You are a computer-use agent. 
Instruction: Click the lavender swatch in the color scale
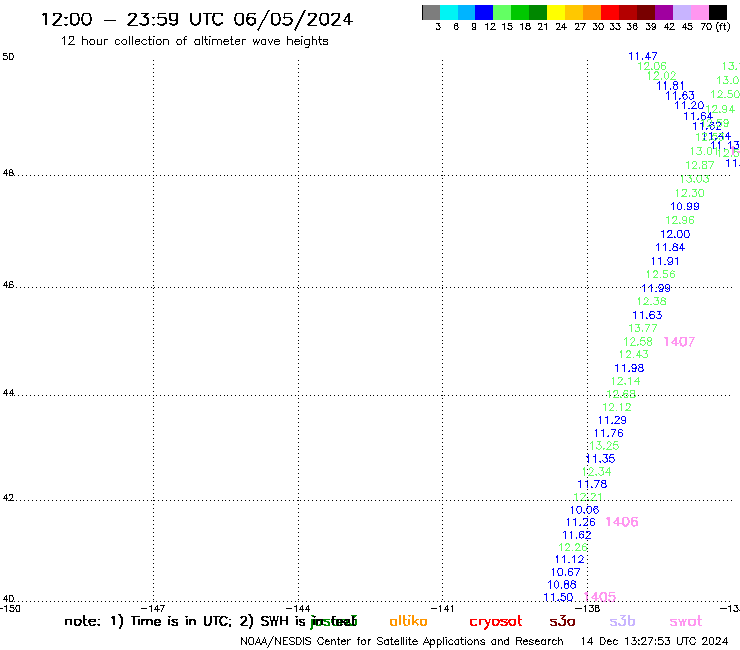pos(681,12)
